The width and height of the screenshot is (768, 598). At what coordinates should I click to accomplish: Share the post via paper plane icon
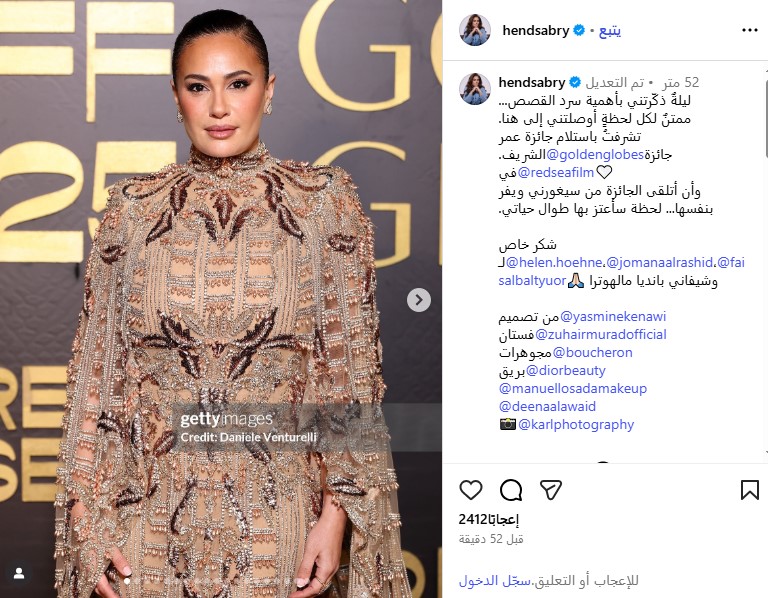click(x=551, y=490)
